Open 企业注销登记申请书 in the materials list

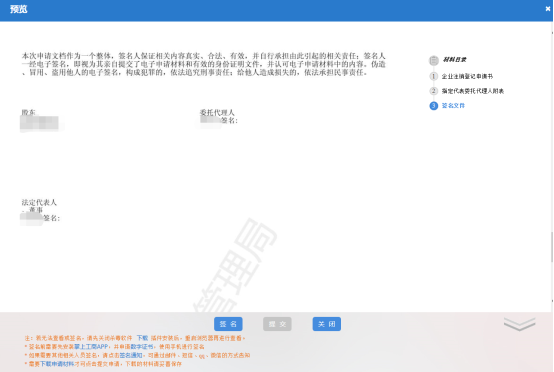tap(467, 76)
